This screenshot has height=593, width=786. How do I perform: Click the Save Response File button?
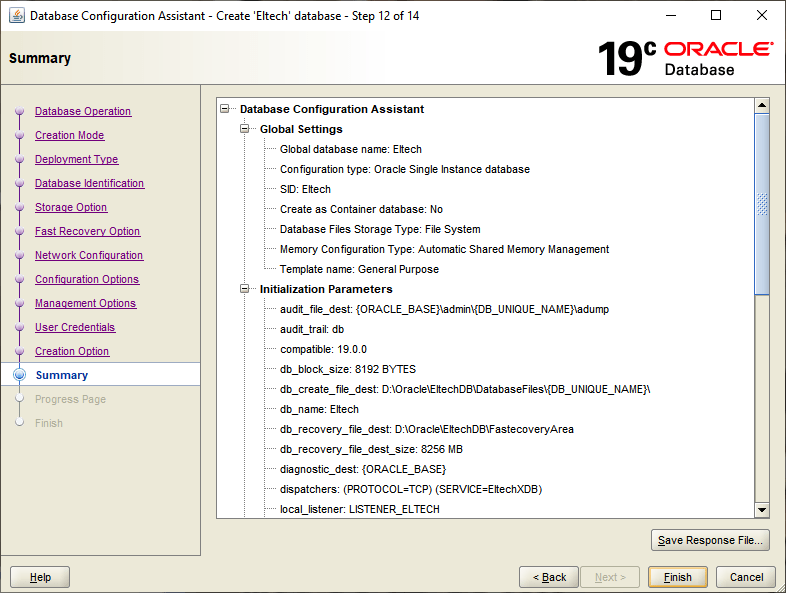click(710, 540)
